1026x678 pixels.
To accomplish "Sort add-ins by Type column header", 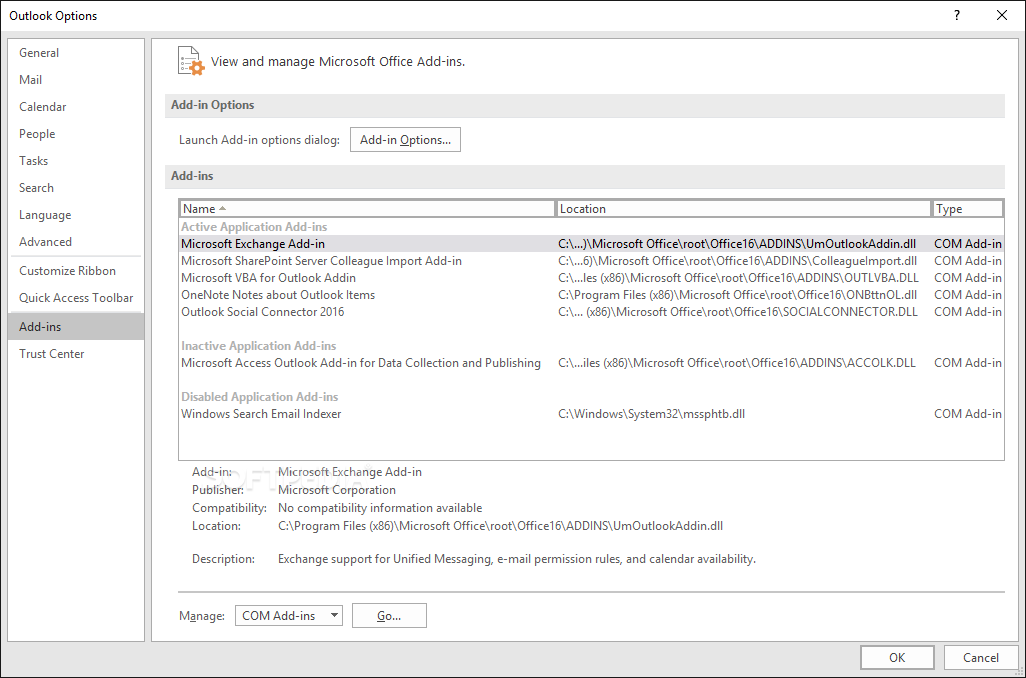I will pyautogui.click(x=967, y=209).
